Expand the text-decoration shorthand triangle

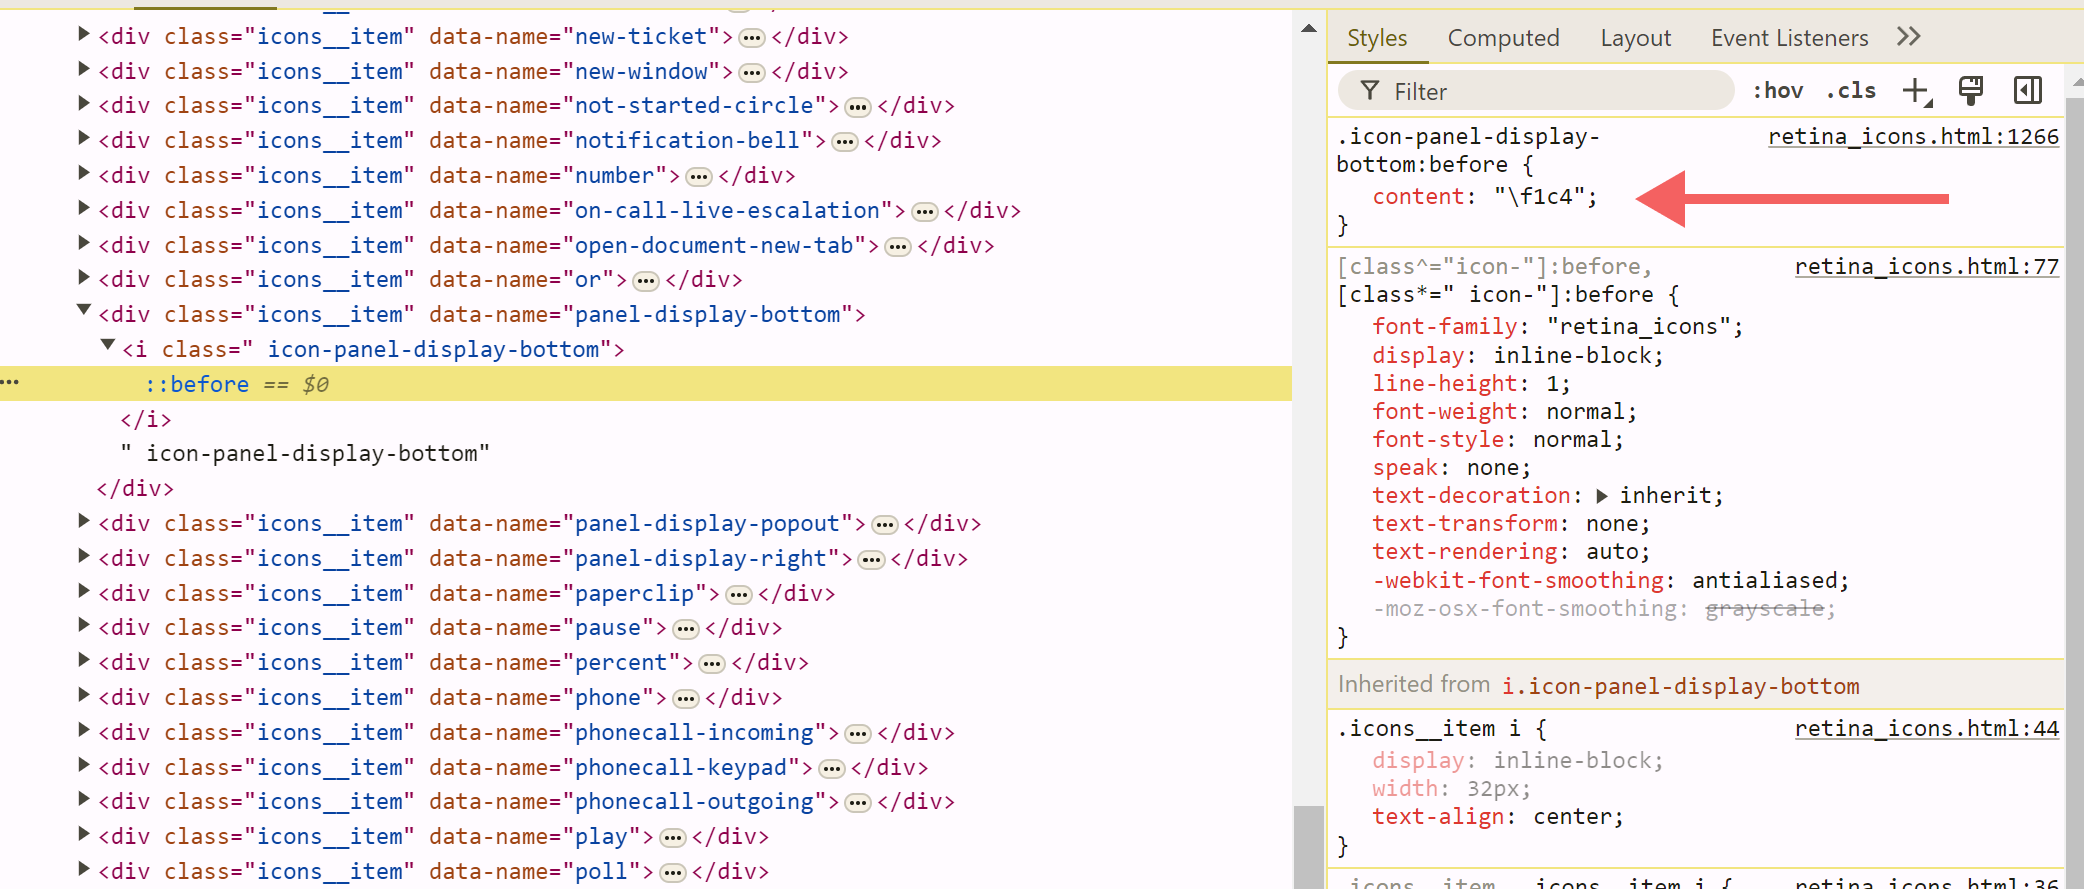point(1602,496)
